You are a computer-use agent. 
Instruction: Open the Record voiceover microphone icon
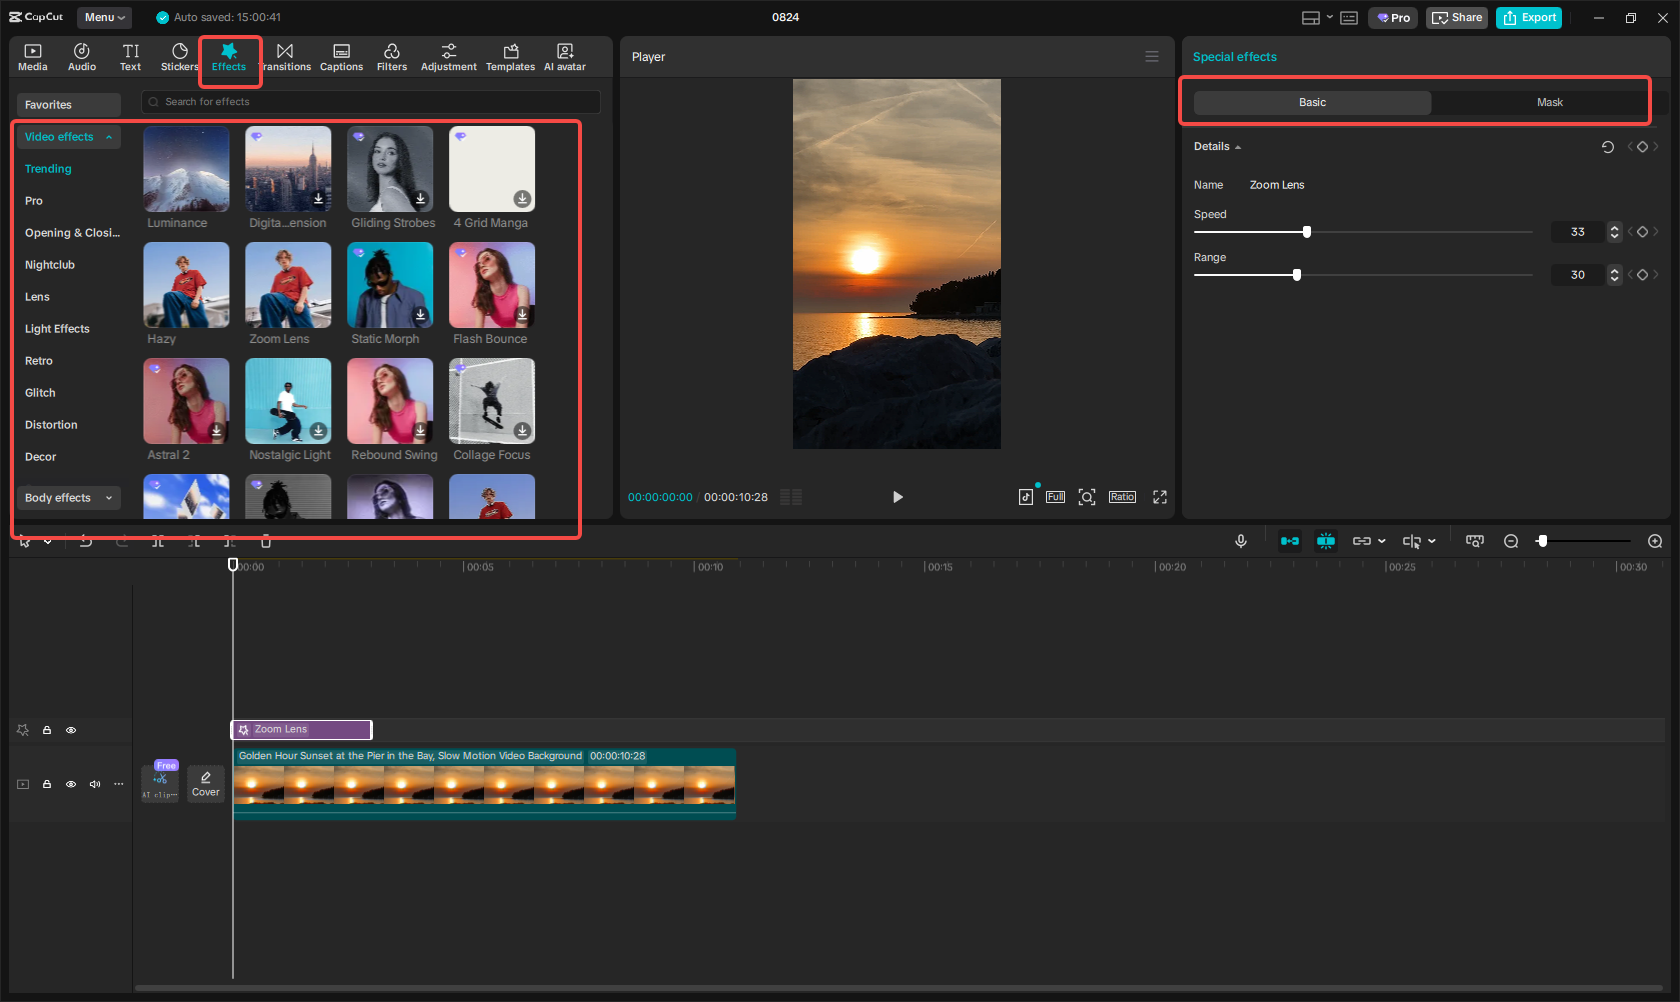coord(1240,541)
